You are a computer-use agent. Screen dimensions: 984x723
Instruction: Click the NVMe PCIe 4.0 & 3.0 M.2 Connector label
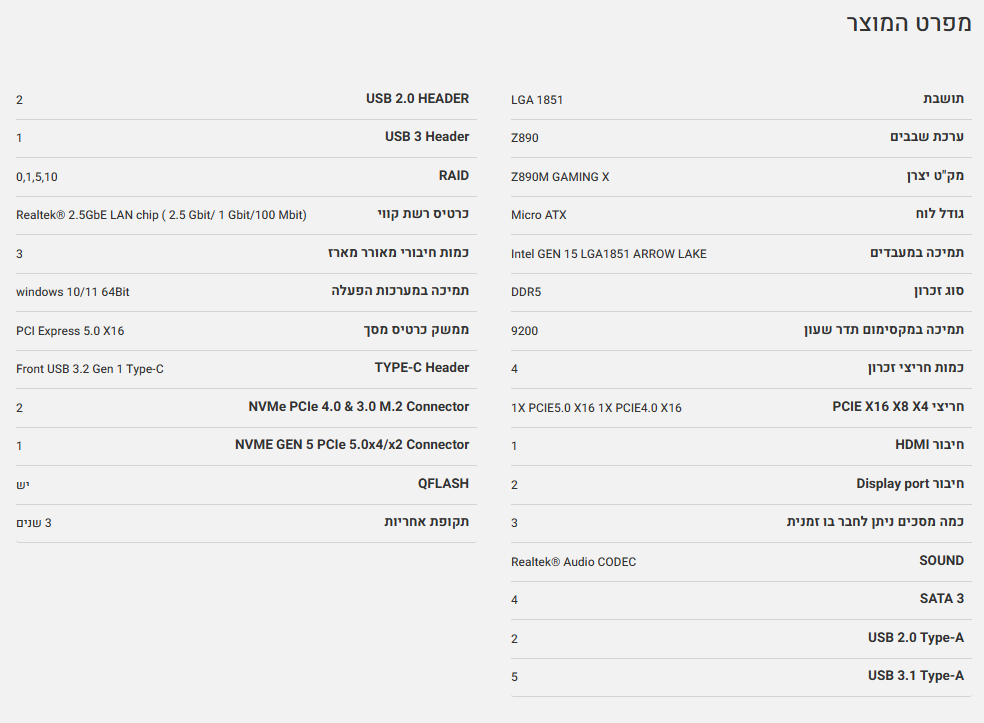pyautogui.click(x=358, y=407)
